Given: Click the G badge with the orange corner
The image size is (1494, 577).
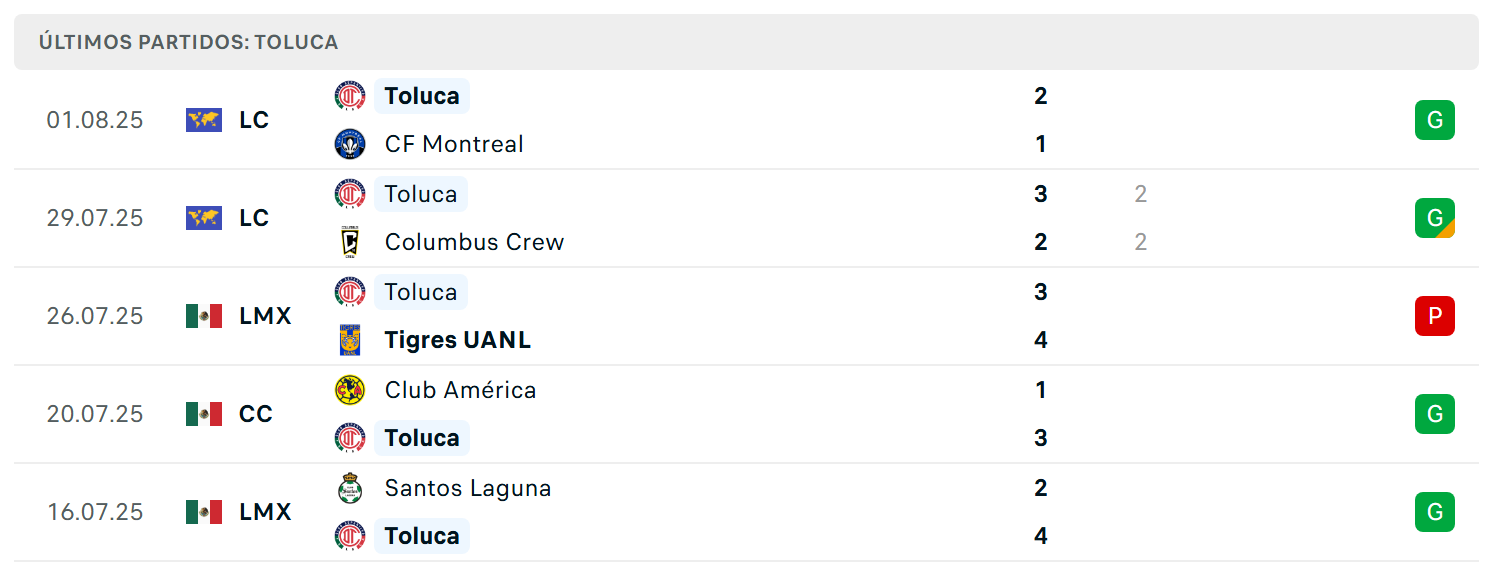Looking at the screenshot, I should tap(1435, 218).
